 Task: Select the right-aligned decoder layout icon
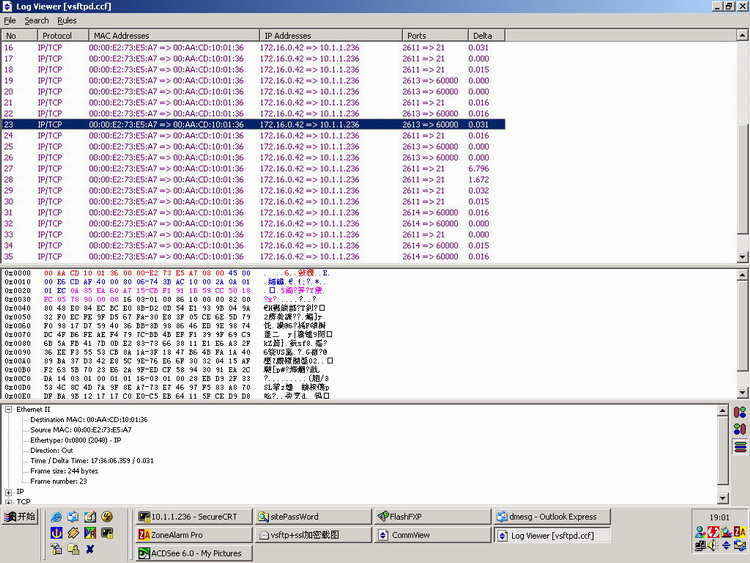(740, 430)
